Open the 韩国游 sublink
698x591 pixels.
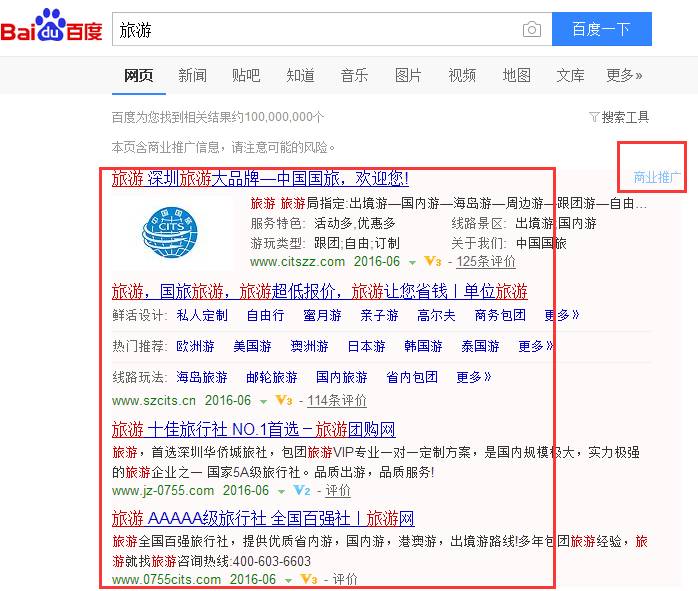423,346
